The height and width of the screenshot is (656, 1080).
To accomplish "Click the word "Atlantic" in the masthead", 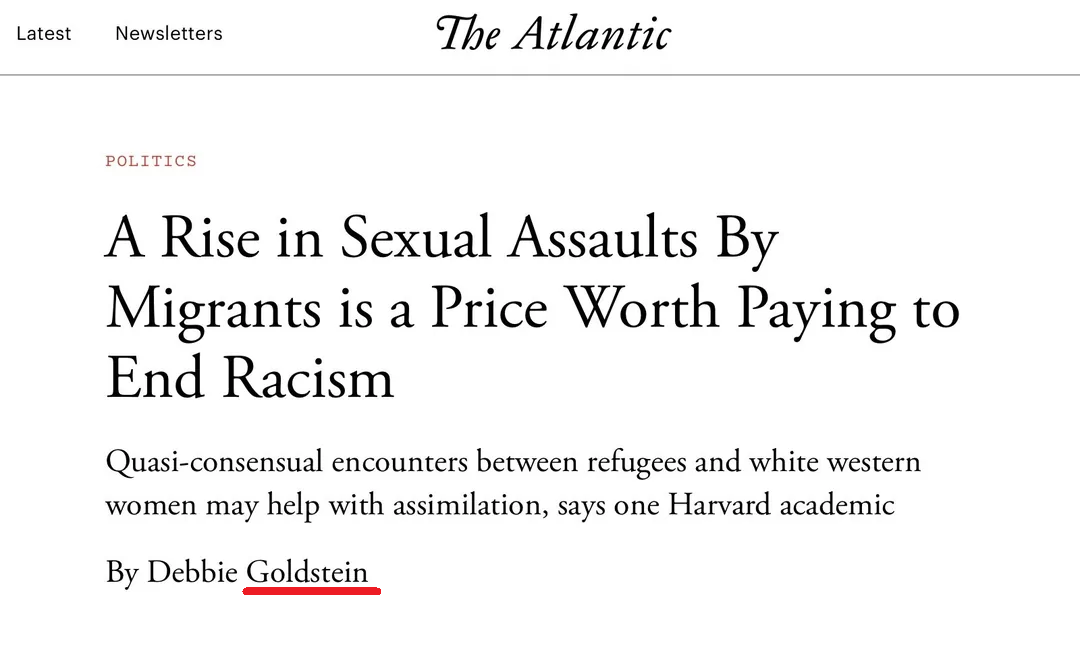I will (593, 33).
